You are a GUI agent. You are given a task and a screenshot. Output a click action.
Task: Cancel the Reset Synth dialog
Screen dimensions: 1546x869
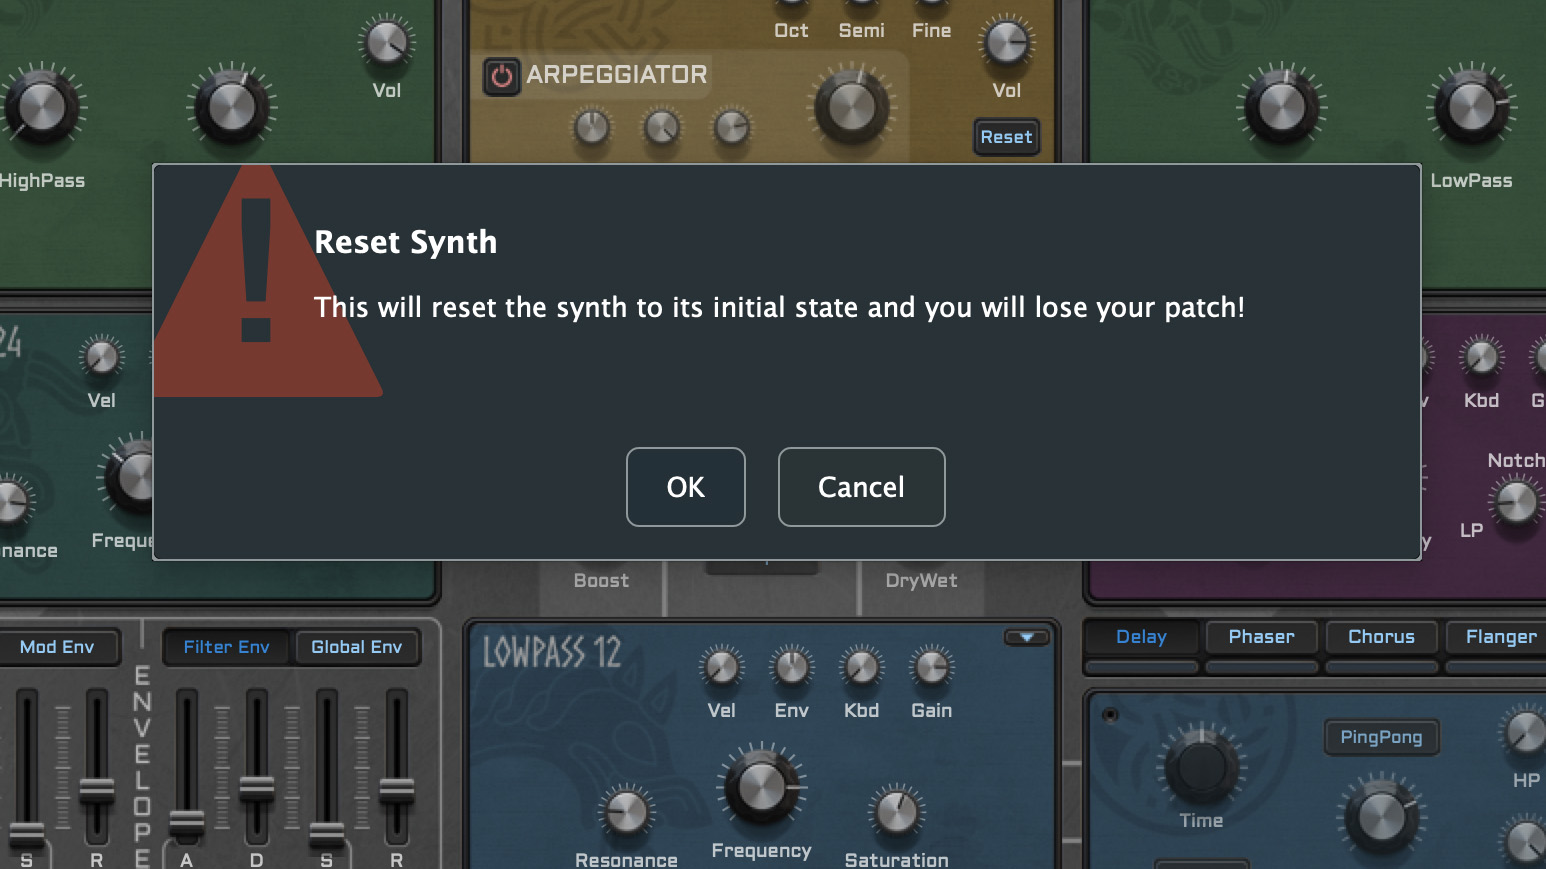pyautogui.click(x=861, y=487)
